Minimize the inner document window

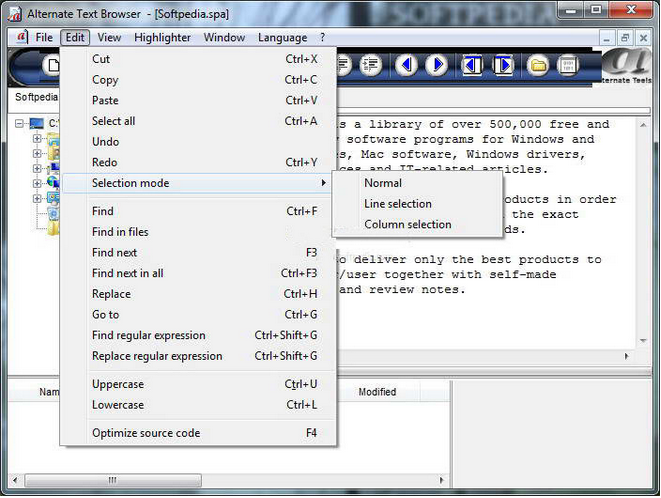click(607, 38)
